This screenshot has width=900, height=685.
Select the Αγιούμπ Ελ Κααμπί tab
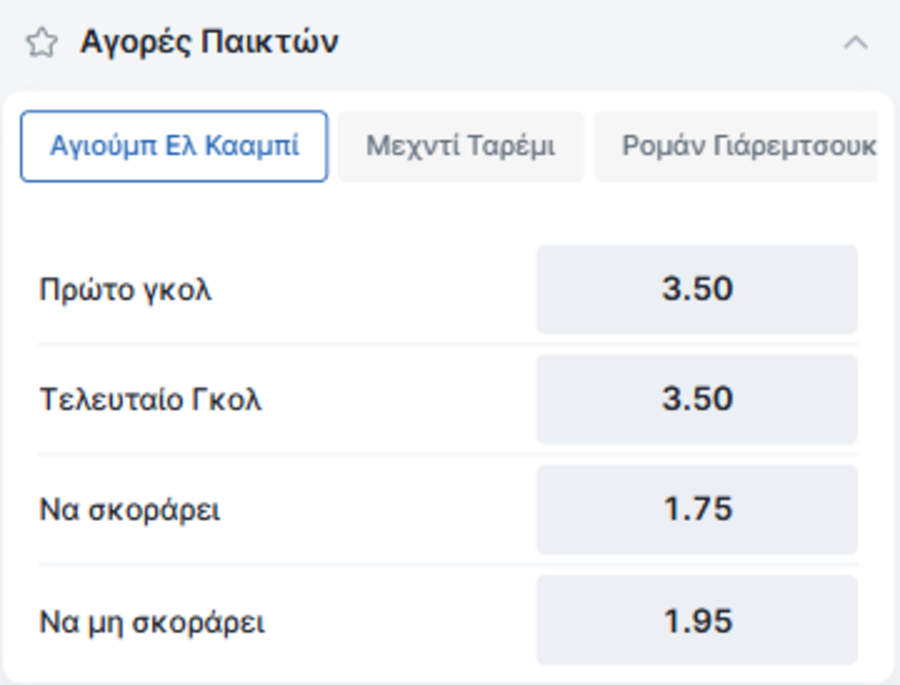tap(174, 146)
